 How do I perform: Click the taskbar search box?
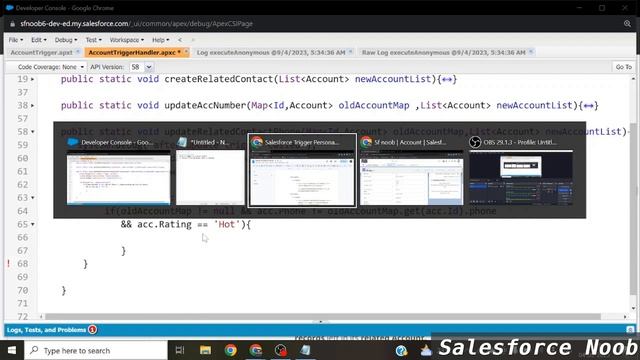[96, 350]
